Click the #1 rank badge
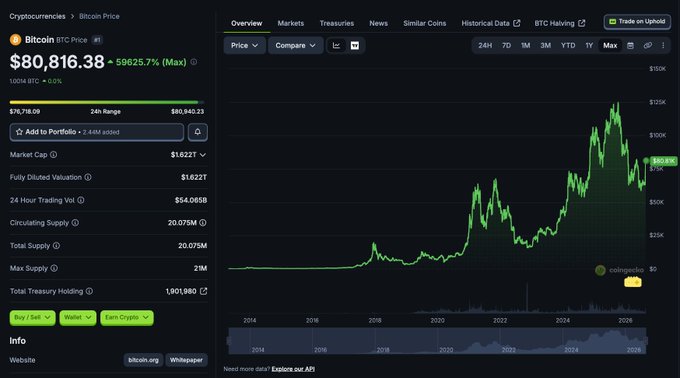Image resolution: width=680 pixels, height=378 pixels. pos(97,40)
